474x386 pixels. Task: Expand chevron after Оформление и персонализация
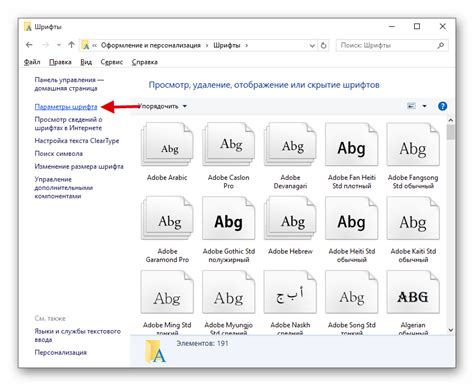click(207, 45)
